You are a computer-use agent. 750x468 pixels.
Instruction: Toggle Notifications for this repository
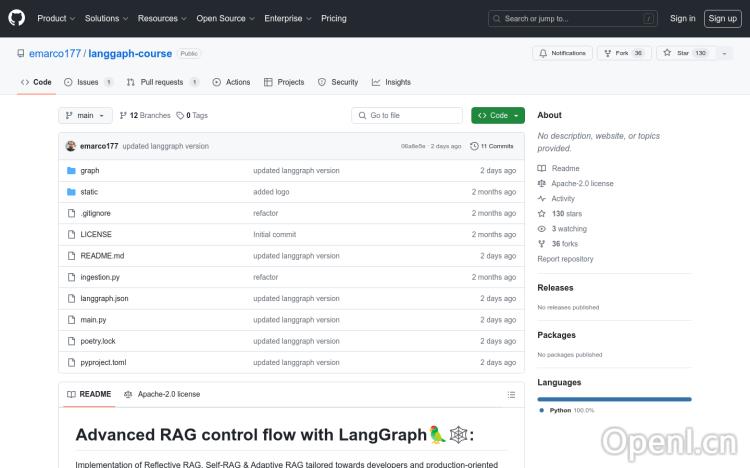click(x=563, y=53)
